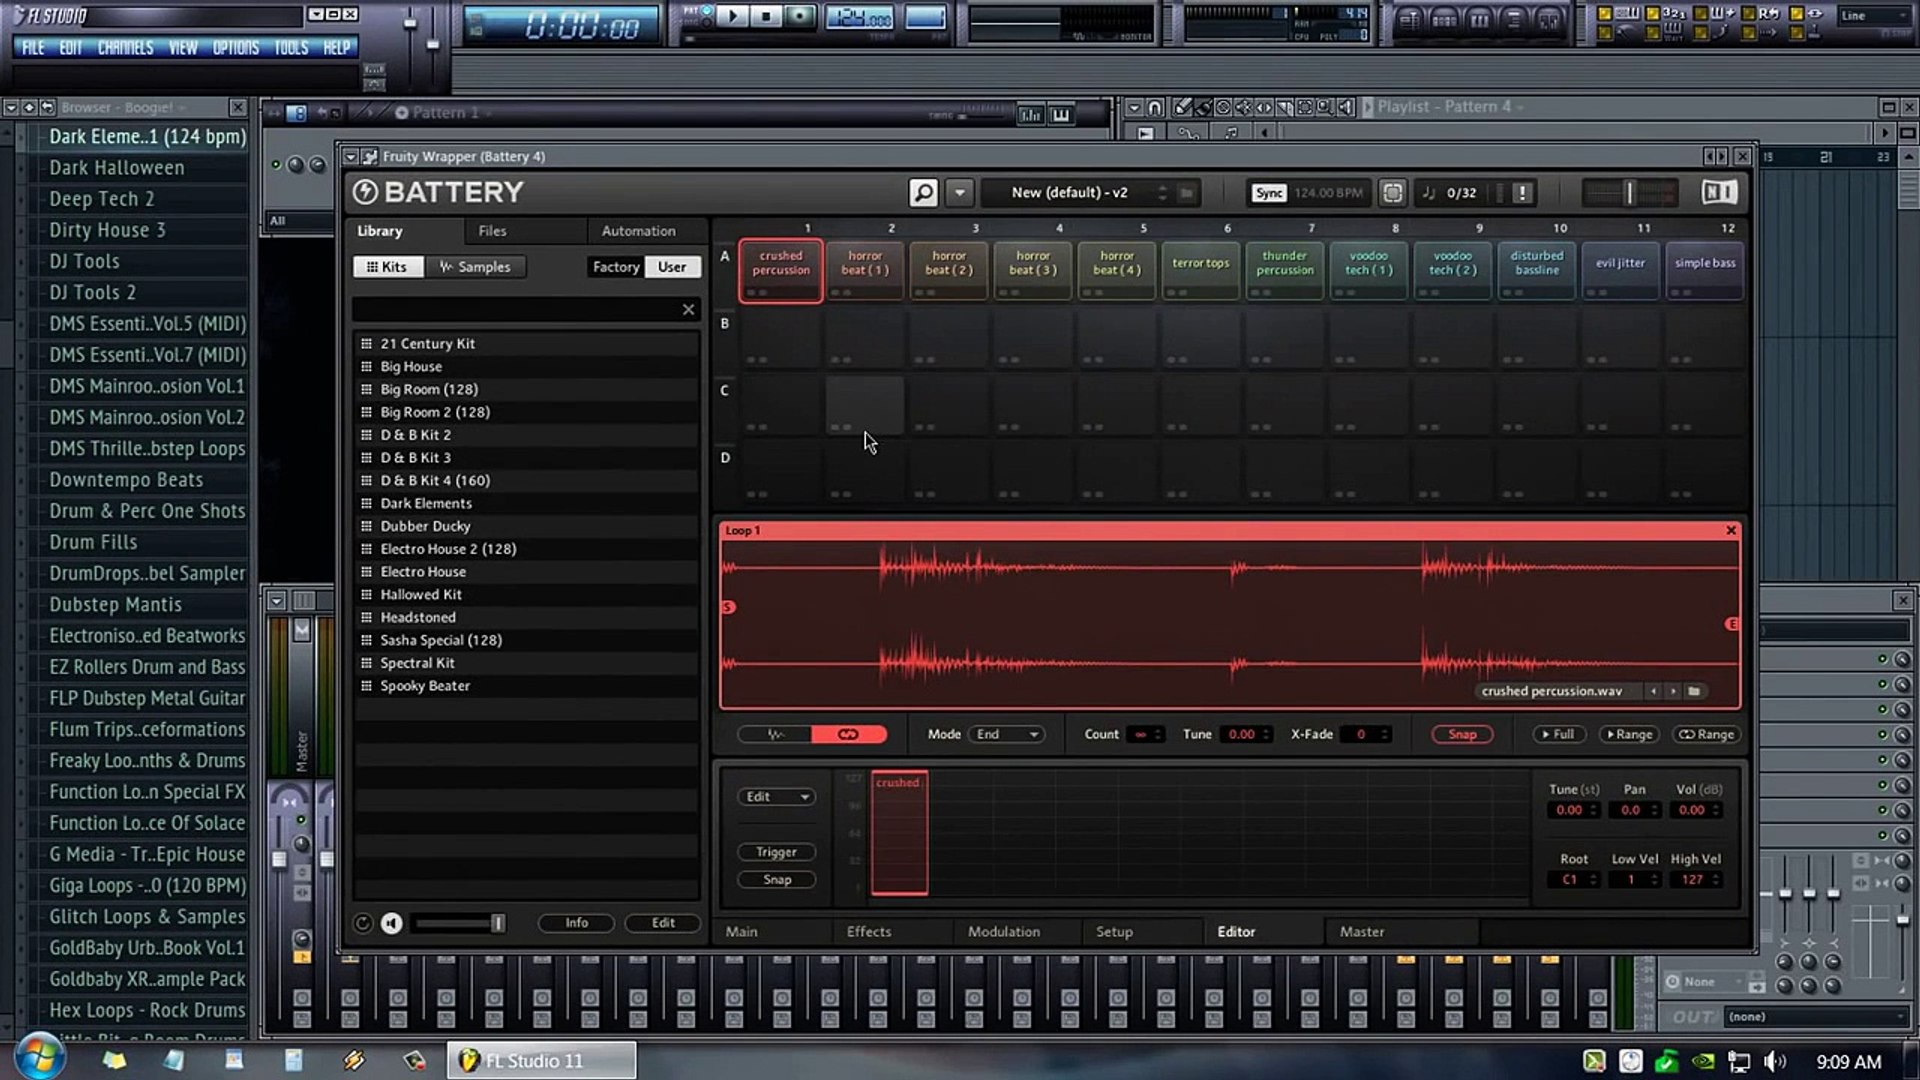Select the playlist speaker playback tool
Screen dimensions: 1920x1080
coord(1346,107)
